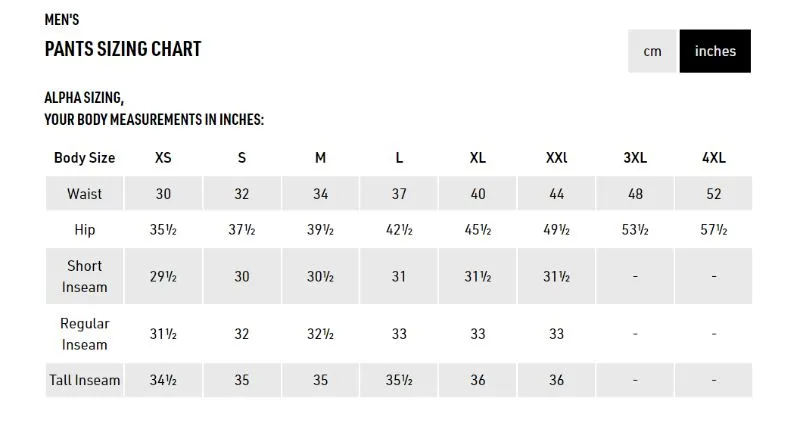800x423 pixels.
Task: Click the S size column header
Action: tap(242, 158)
